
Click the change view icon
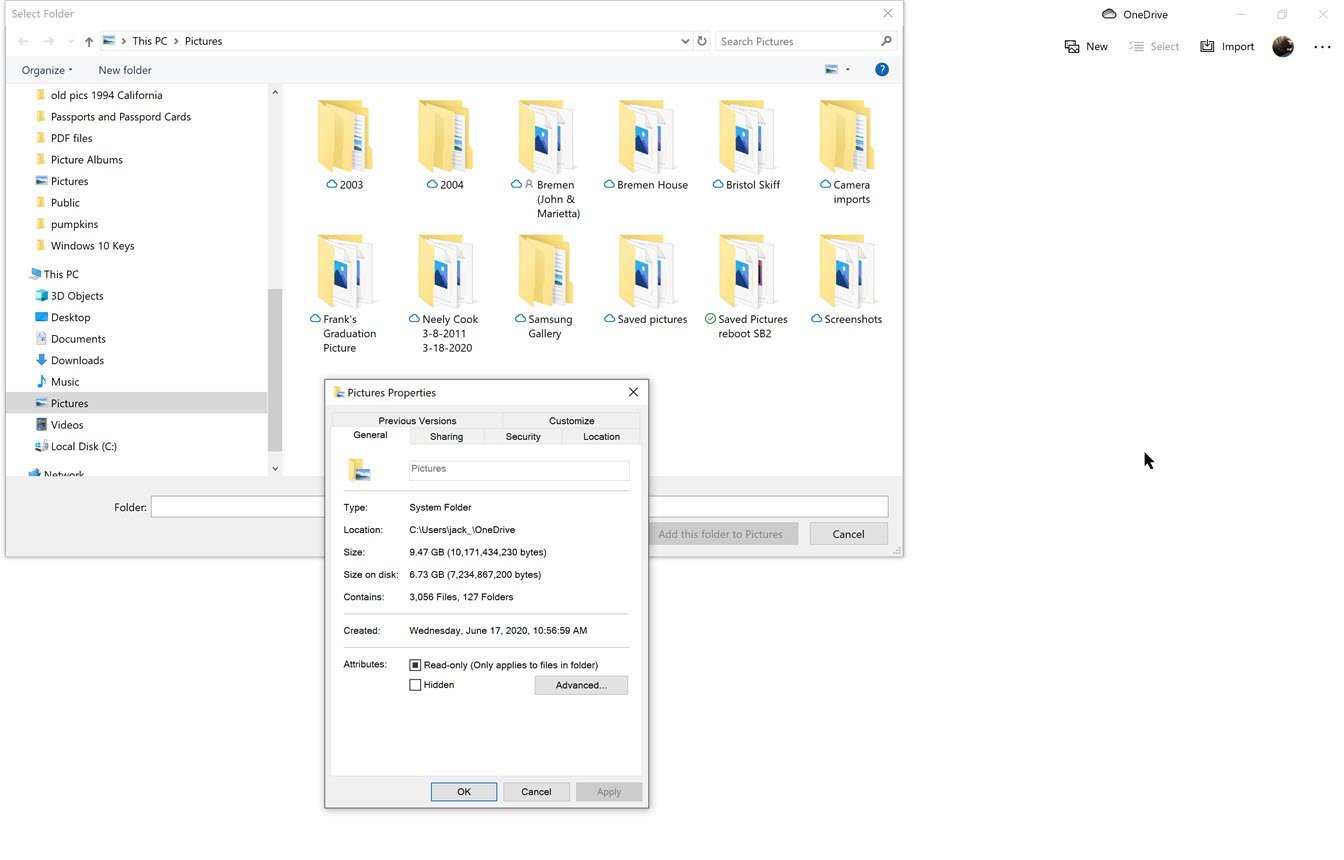831,70
